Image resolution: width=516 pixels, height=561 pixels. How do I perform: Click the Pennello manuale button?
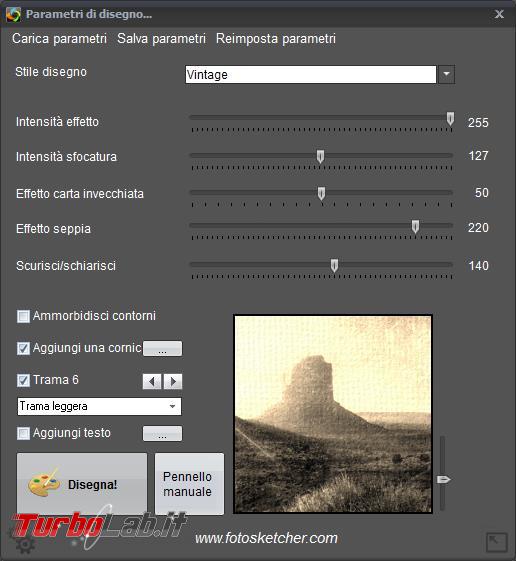pos(189,484)
